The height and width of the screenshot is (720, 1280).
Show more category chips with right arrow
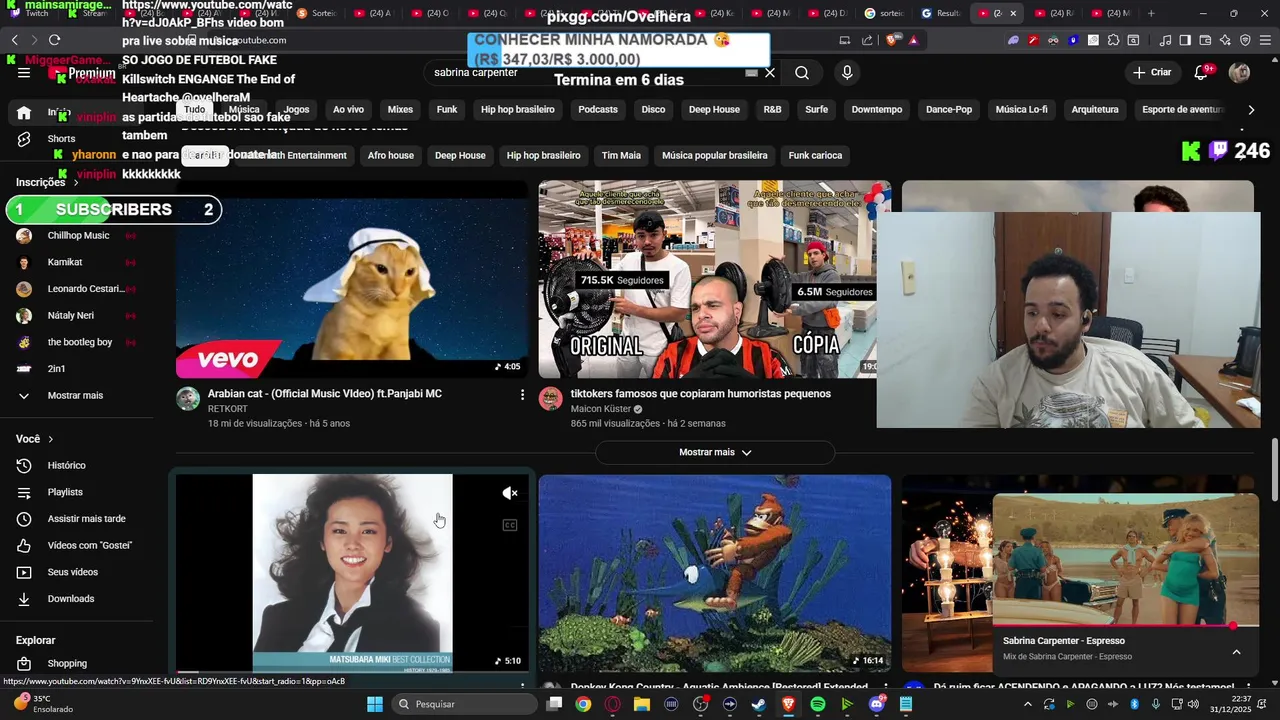coord(1251,110)
